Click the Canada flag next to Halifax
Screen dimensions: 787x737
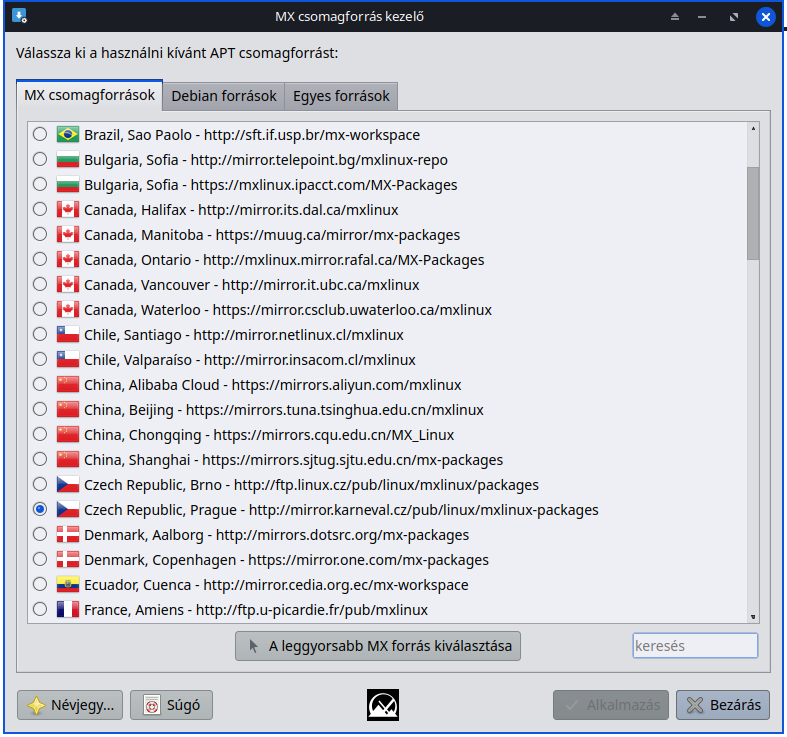pos(68,209)
